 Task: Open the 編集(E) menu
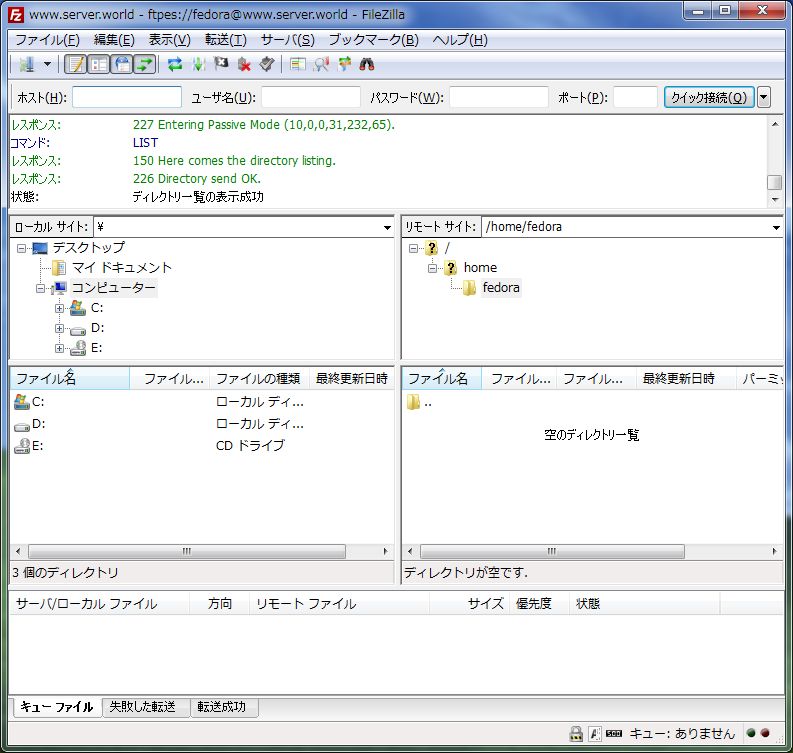tap(114, 39)
